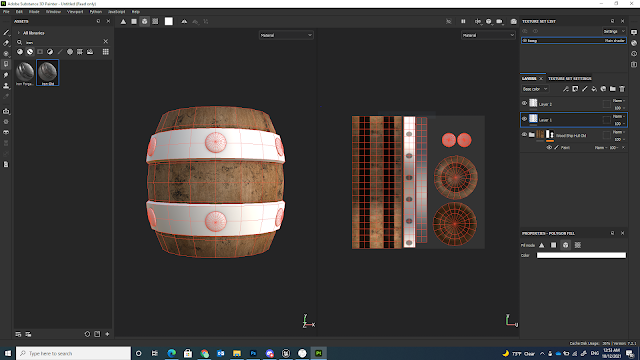The height and width of the screenshot is (360, 640).
Task: Hide the Wood Ship Hull Old folder
Action: coord(524,134)
